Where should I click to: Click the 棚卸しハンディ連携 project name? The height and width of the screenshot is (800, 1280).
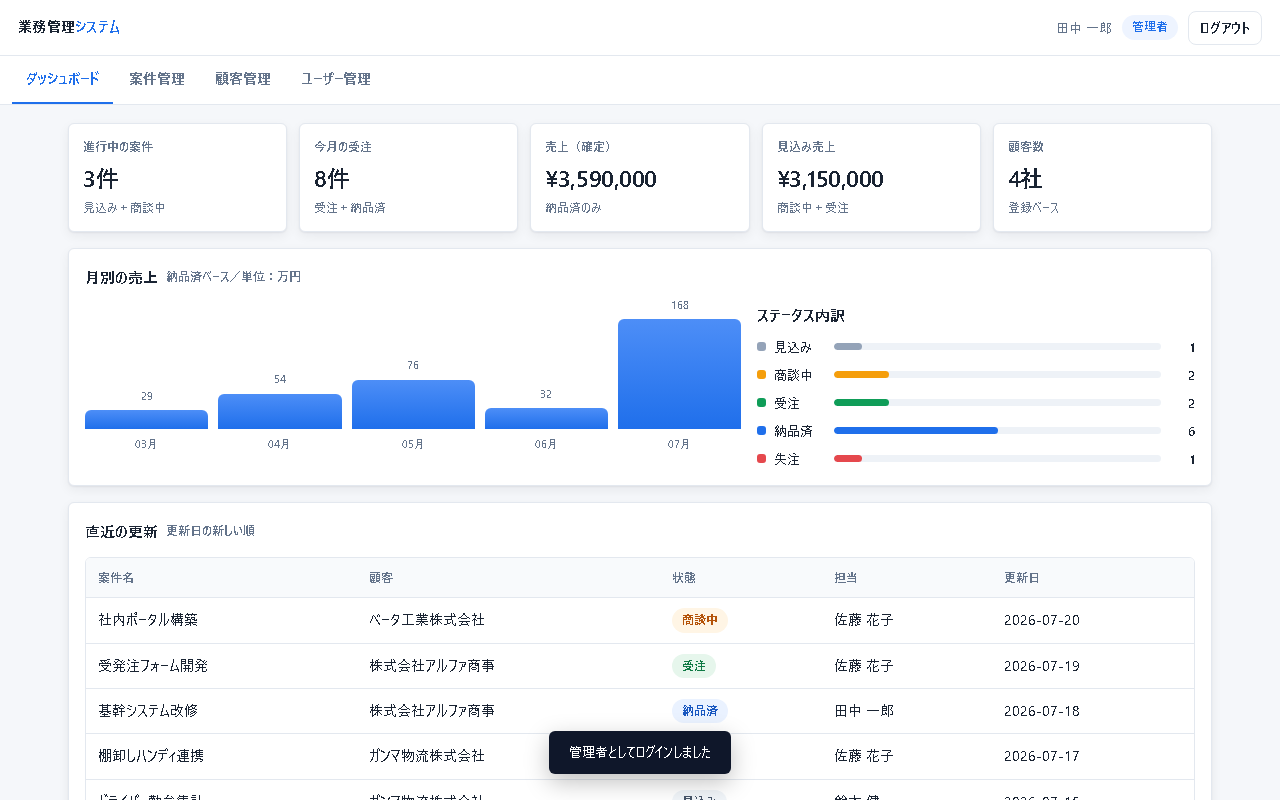151,756
